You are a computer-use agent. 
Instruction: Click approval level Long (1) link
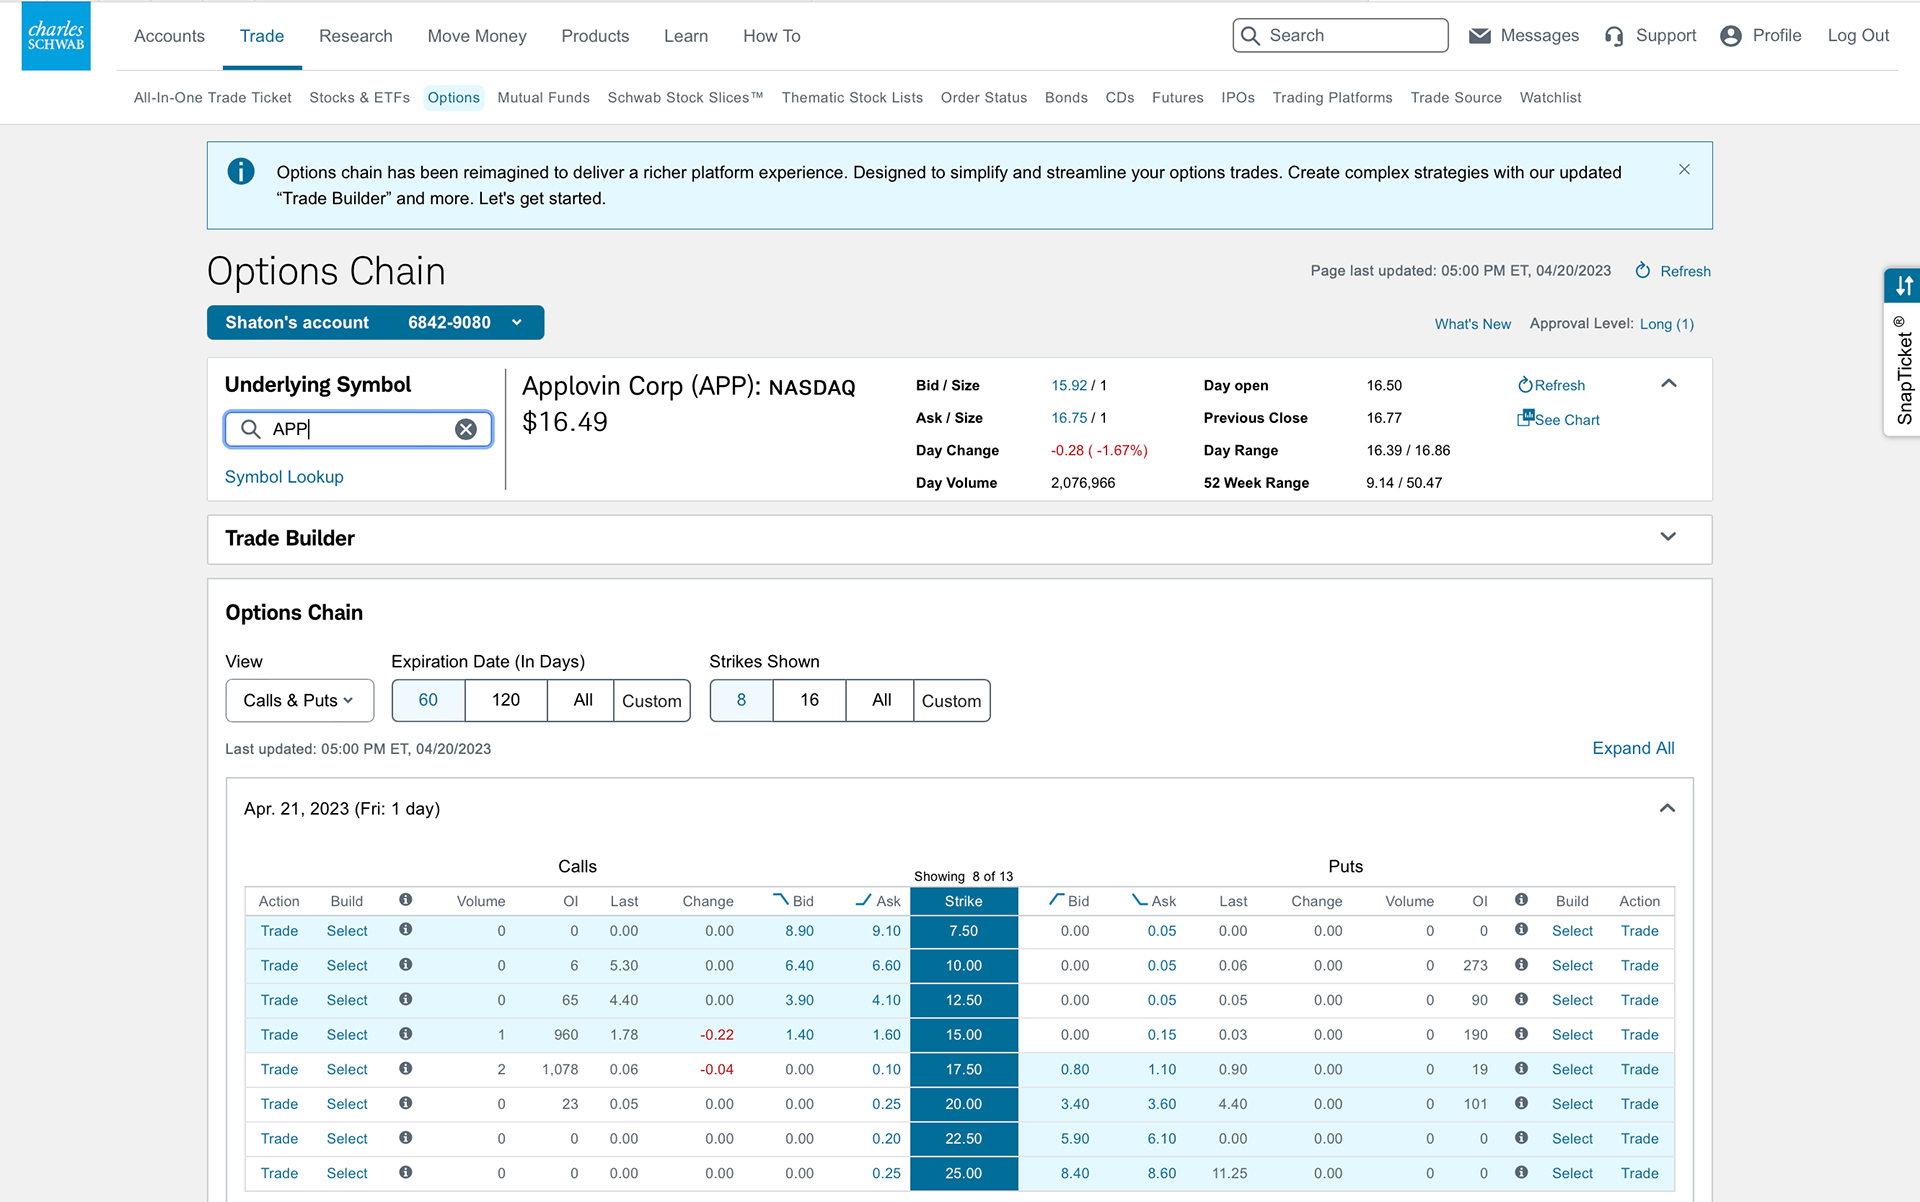point(1666,324)
